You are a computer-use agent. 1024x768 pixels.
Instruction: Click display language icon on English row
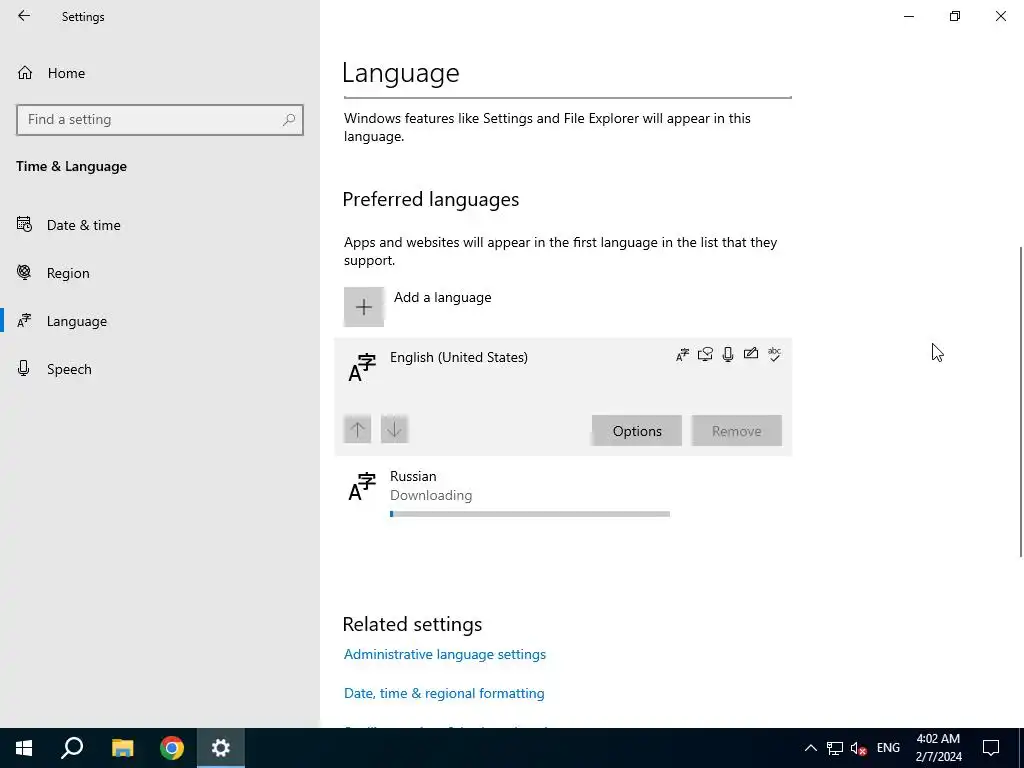click(682, 355)
